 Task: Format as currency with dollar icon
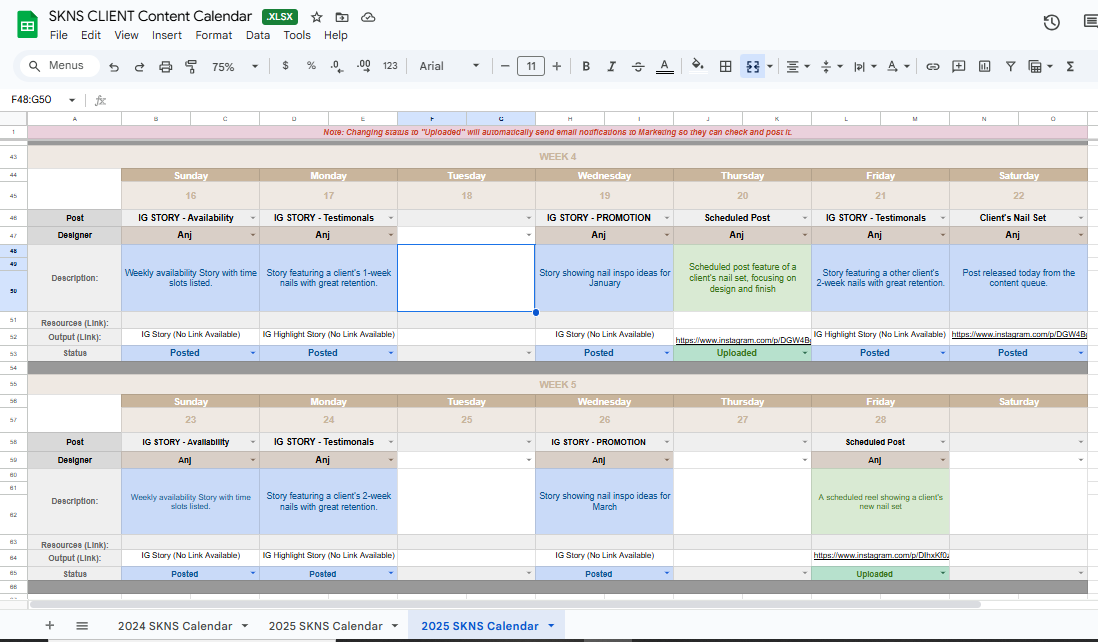pyautogui.click(x=285, y=66)
